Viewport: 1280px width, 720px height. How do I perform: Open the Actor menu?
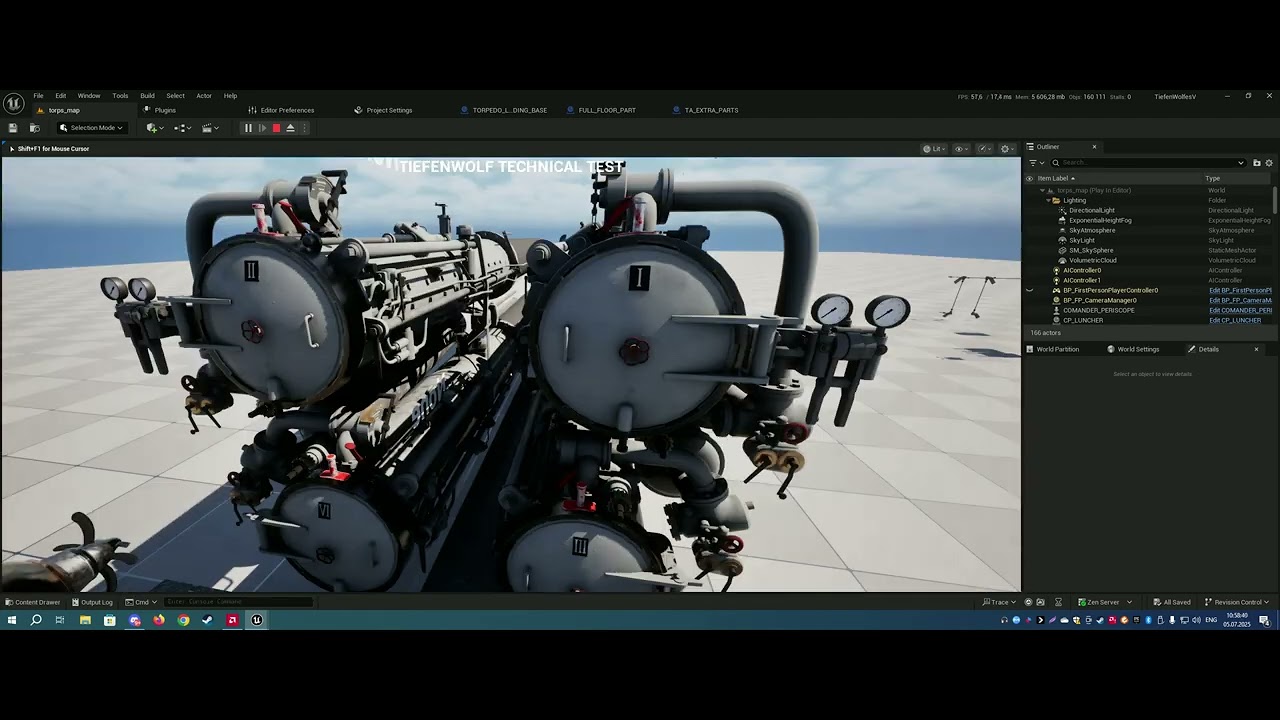tap(204, 96)
